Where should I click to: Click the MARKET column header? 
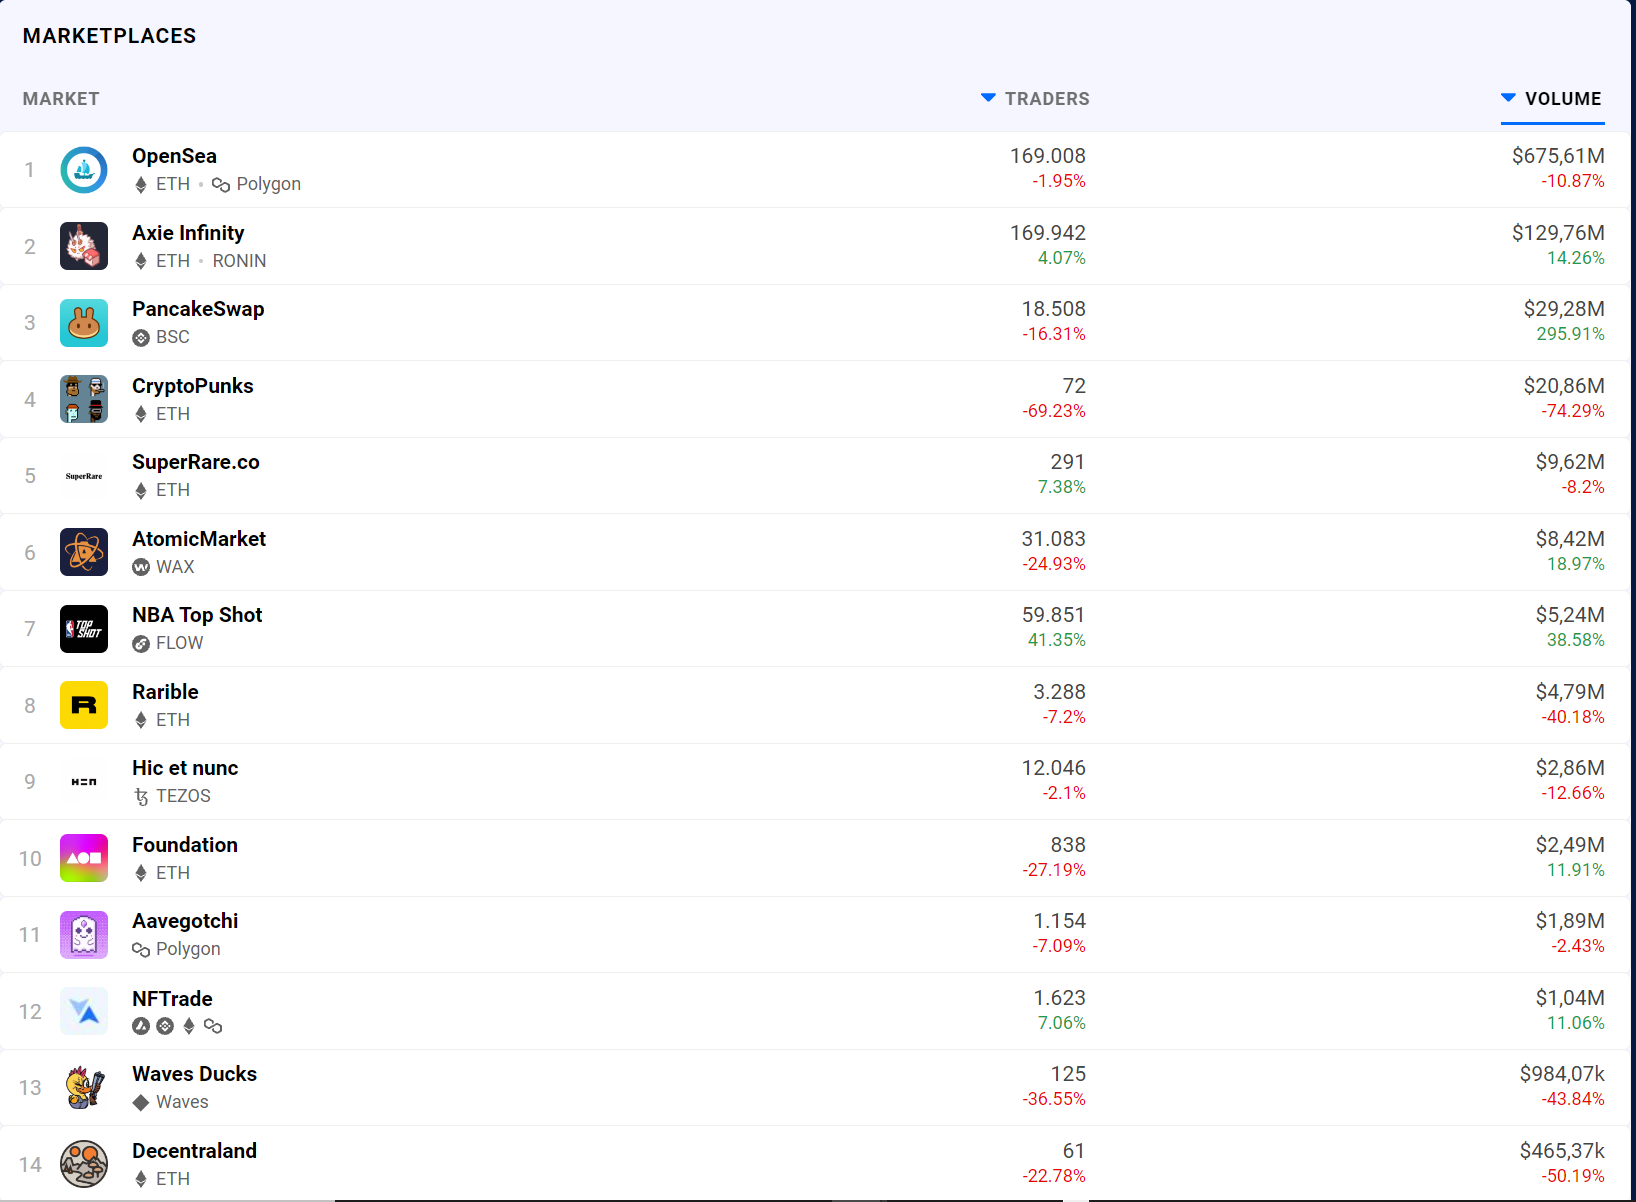pos(61,99)
